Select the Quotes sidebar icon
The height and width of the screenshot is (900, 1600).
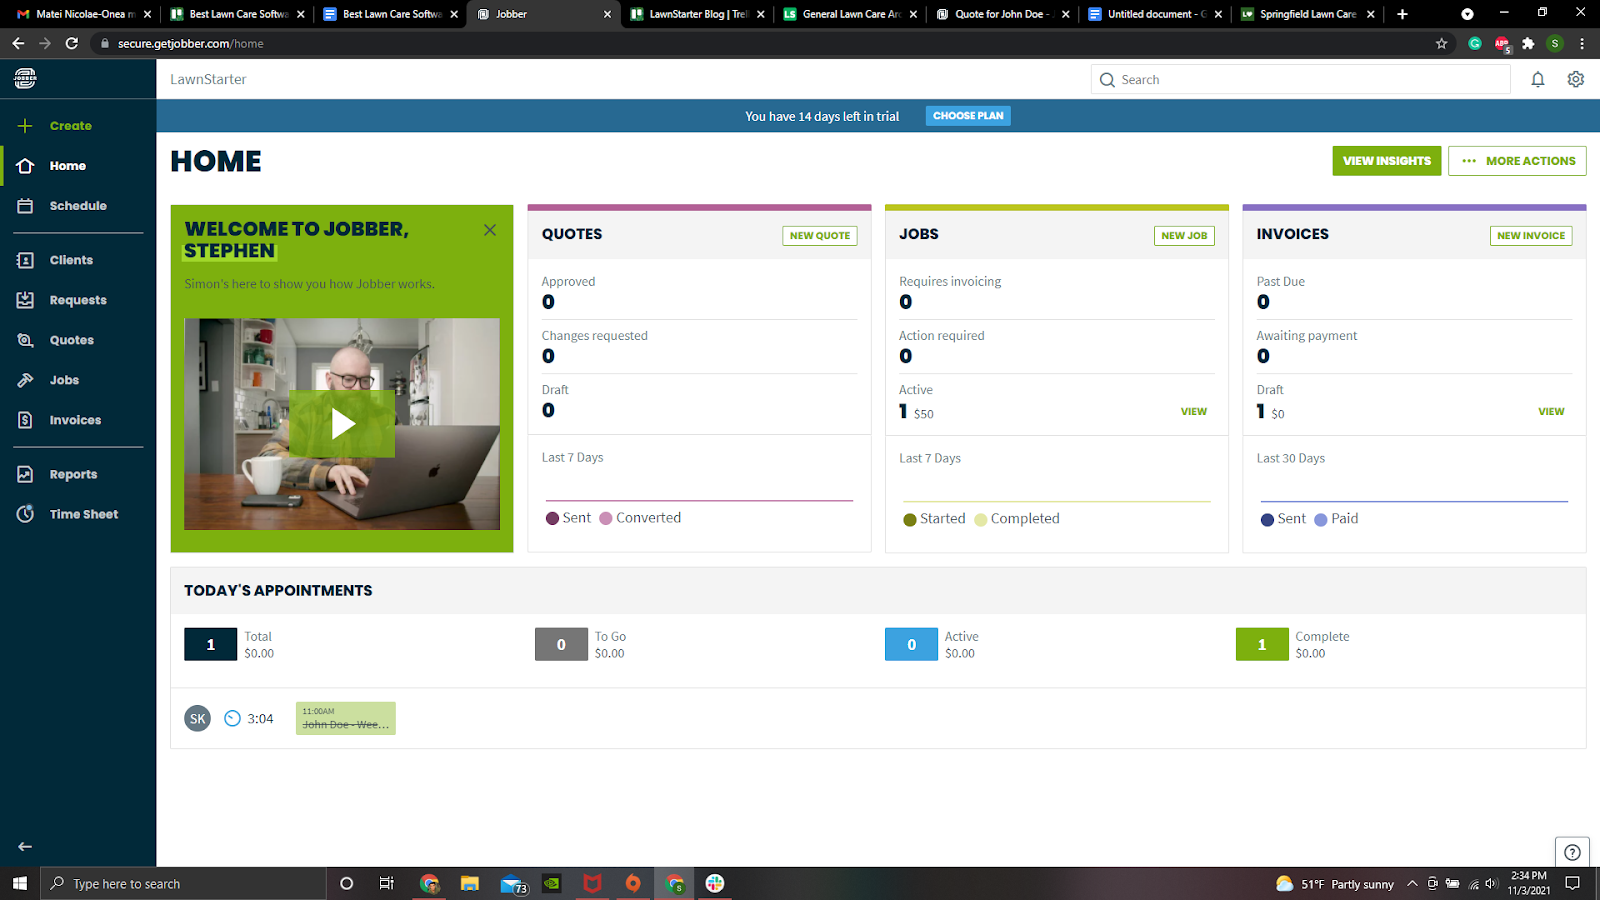point(70,339)
